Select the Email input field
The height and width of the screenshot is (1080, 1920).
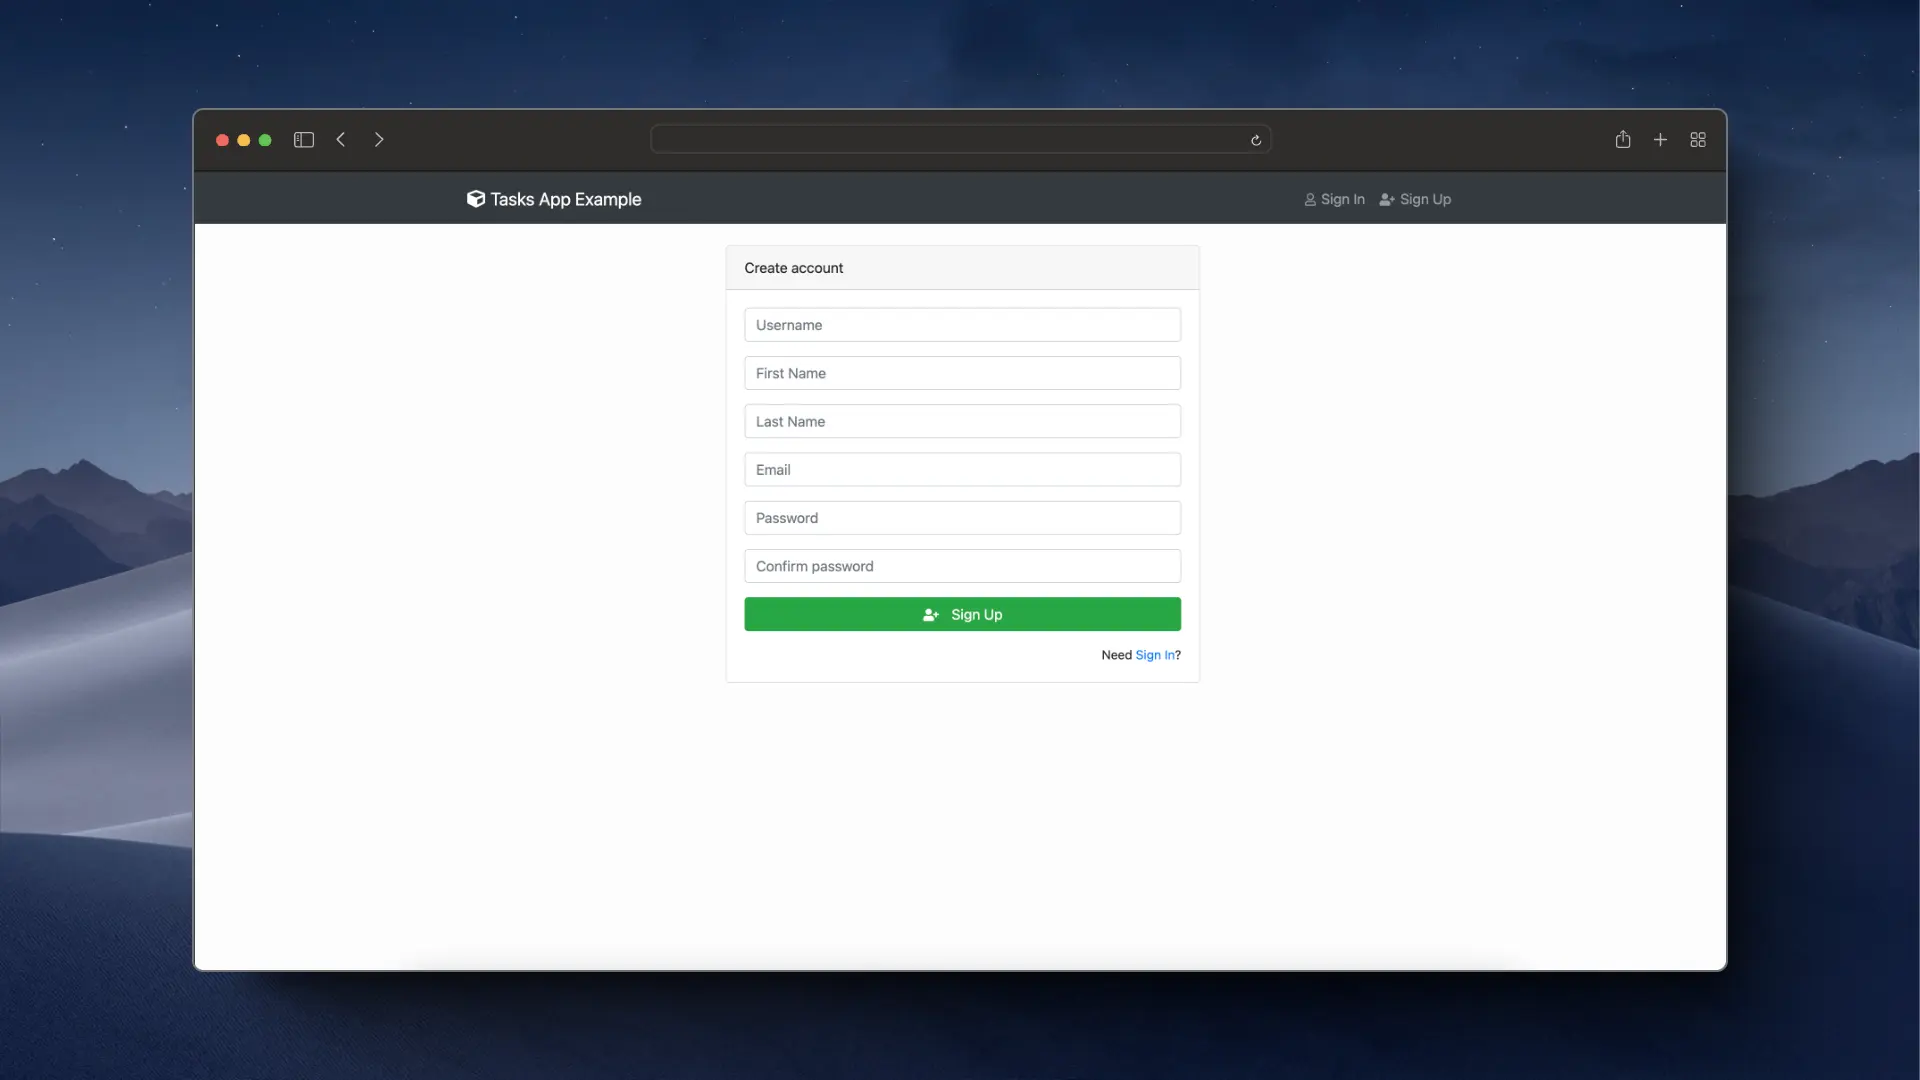961,468
